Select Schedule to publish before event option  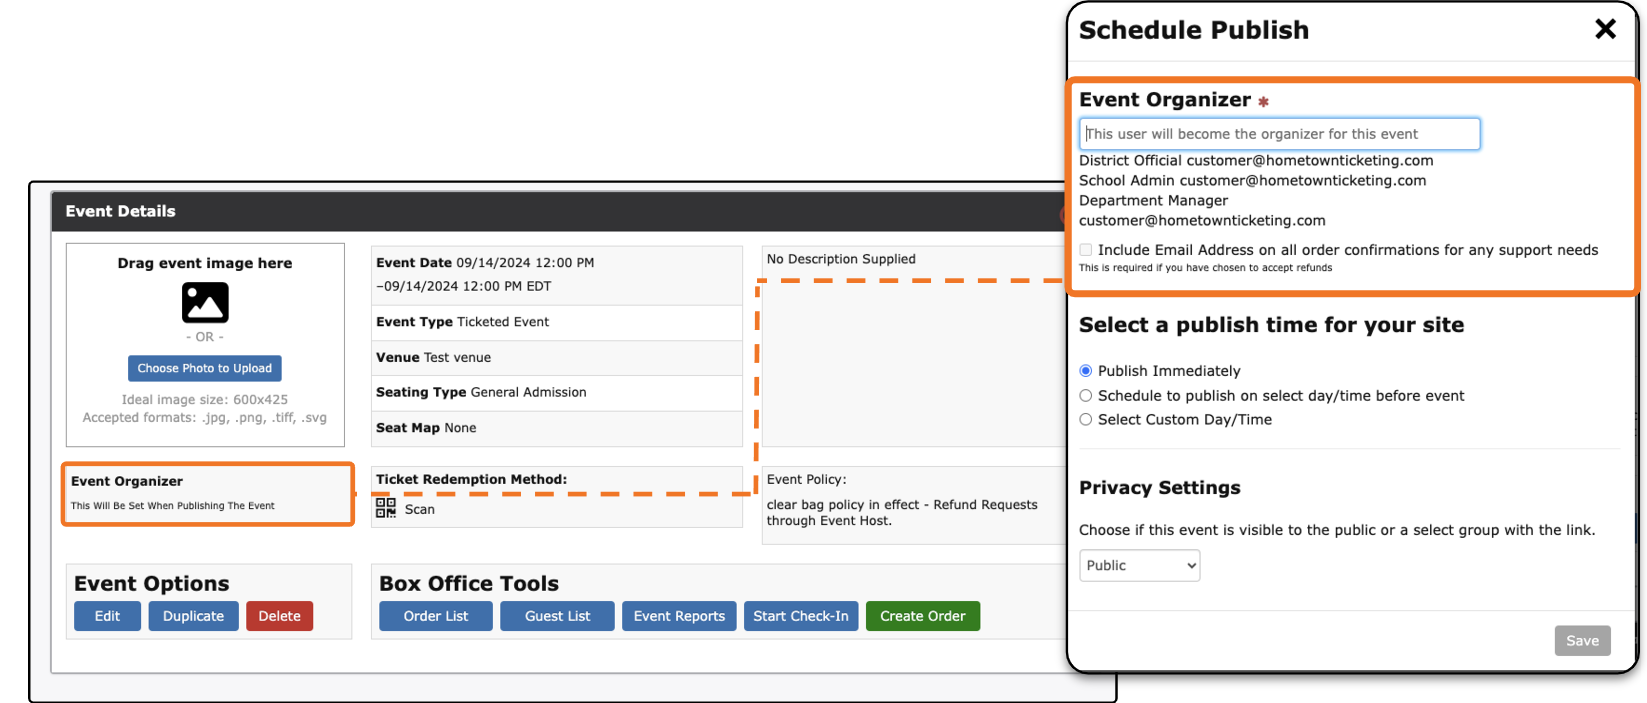[x=1086, y=396]
